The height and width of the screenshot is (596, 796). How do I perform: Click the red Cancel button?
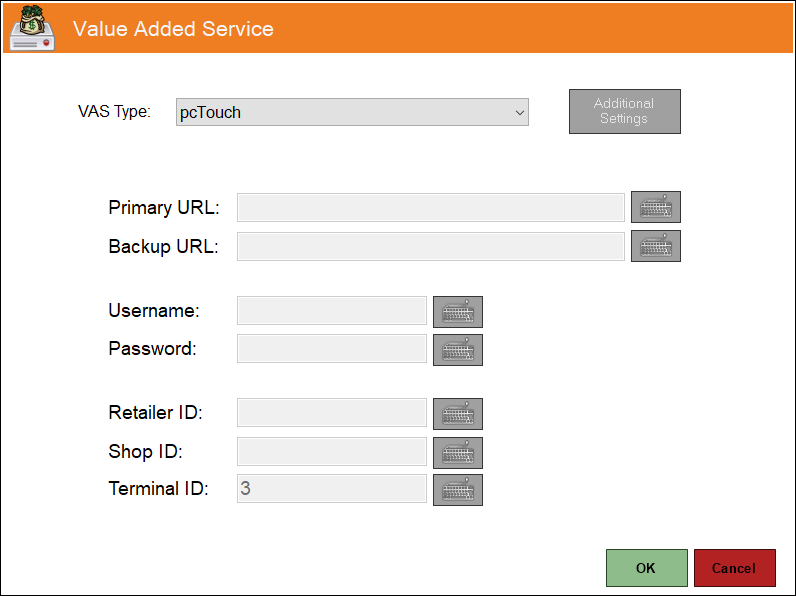734,568
